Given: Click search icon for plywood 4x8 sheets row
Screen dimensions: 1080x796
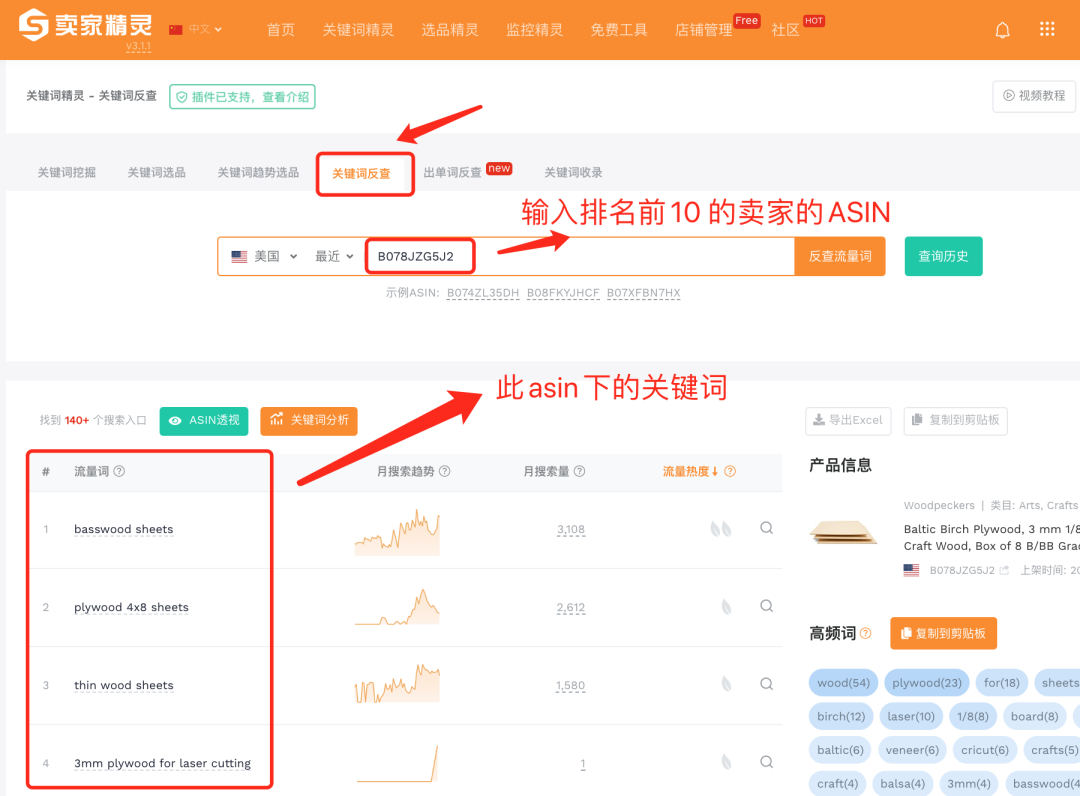Looking at the screenshot, I should pos(766,606).
